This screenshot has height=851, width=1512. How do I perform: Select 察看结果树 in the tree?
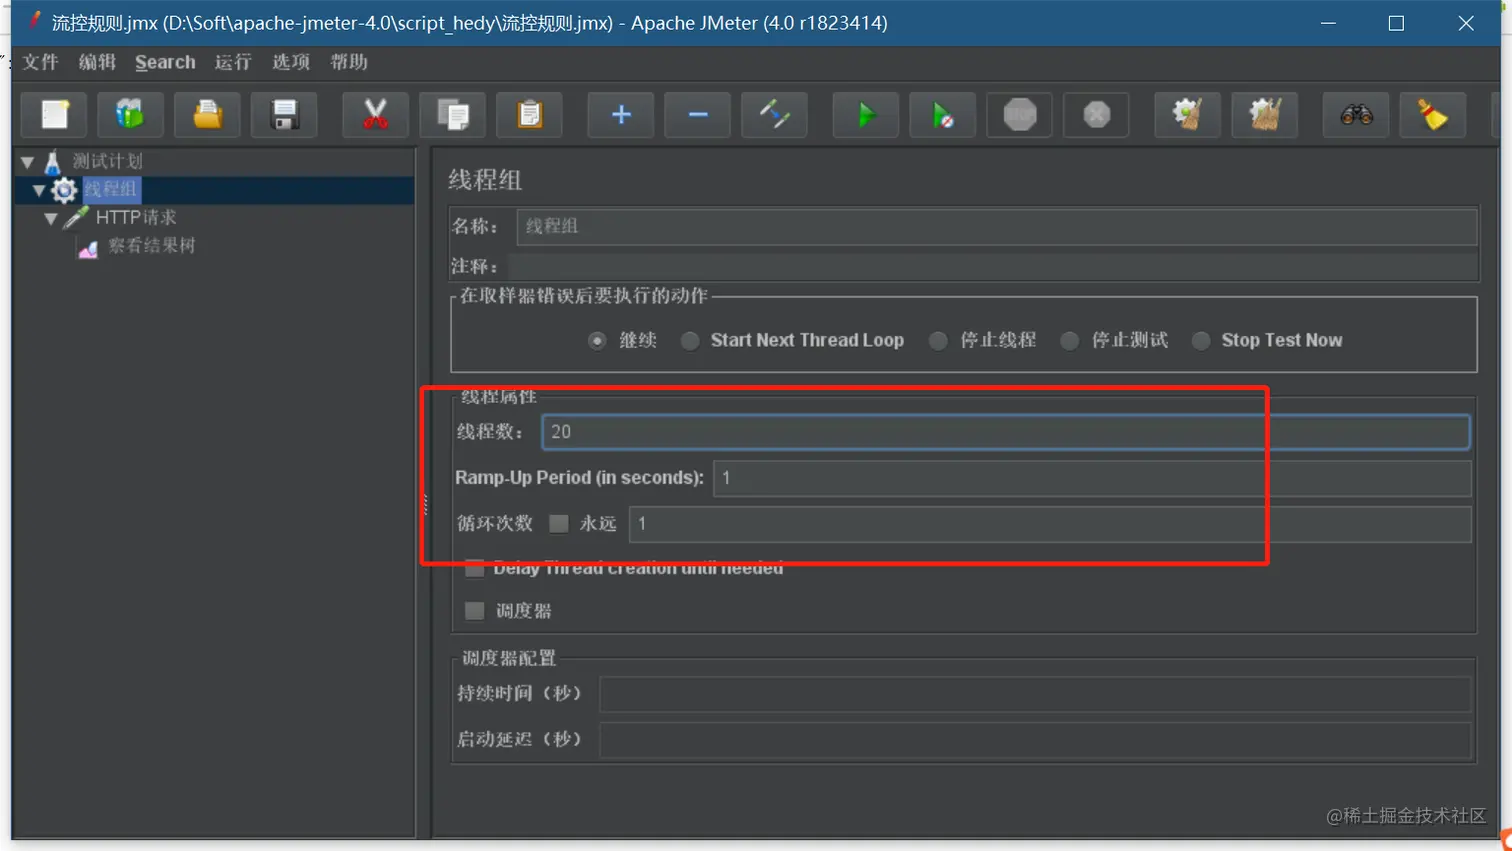pos(152,246)
